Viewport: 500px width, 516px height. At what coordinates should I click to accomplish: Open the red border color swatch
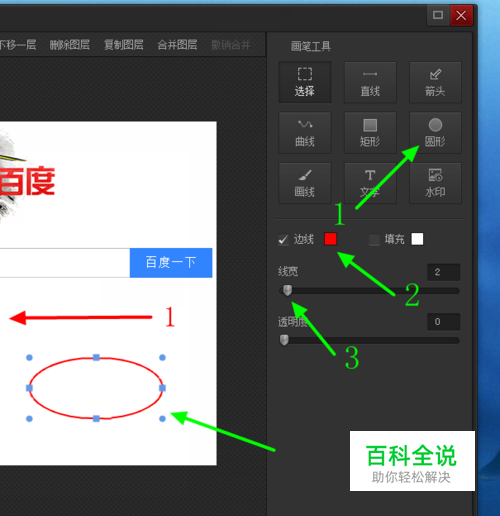330,239
